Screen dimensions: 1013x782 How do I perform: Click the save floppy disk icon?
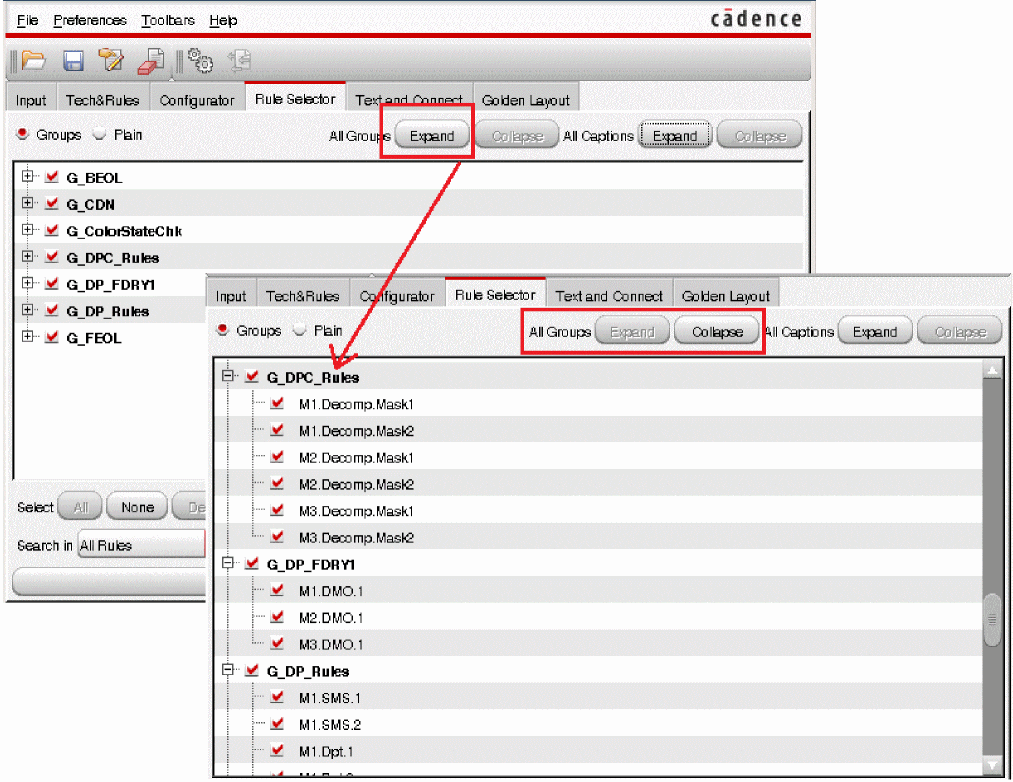click(x=73, y=61)
